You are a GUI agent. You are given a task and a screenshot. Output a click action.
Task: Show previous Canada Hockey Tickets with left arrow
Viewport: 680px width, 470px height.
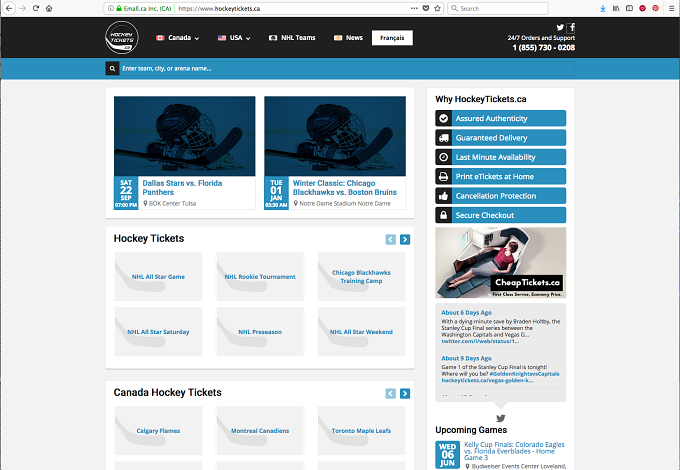point(391,393)
